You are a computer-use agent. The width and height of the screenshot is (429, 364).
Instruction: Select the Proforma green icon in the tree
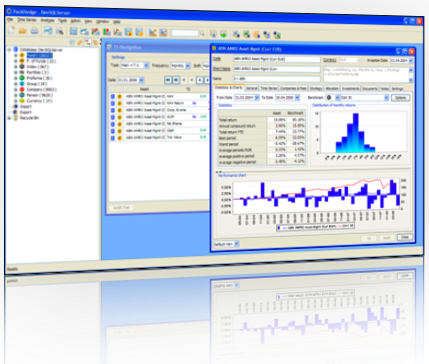(x=22, y=78)
